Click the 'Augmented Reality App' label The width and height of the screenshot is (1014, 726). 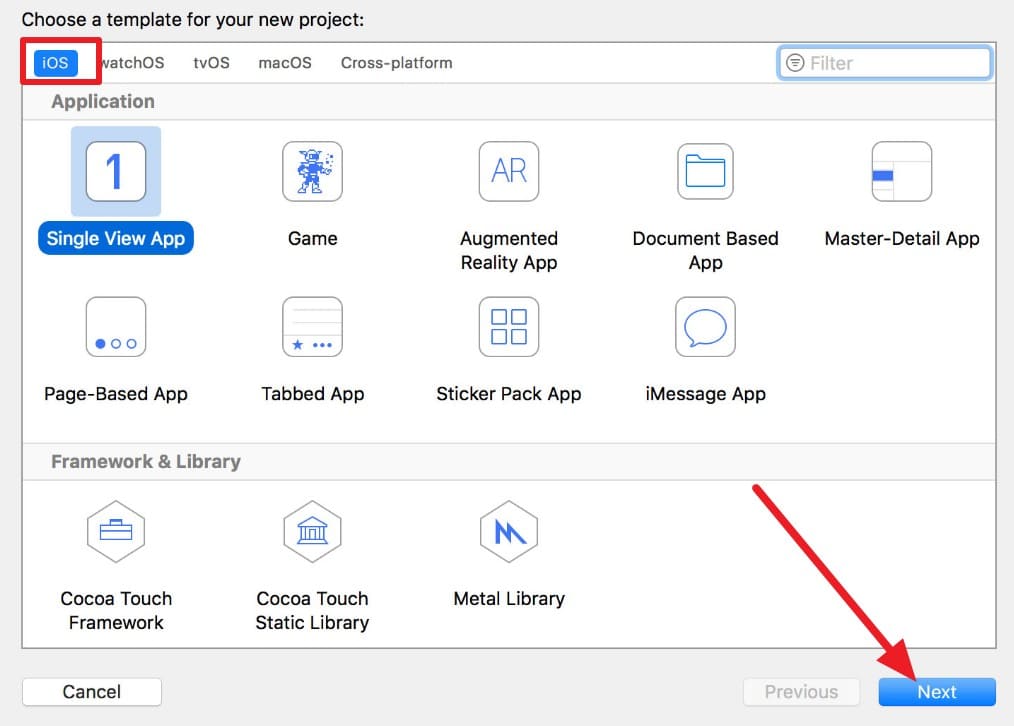pyautogui.click(x=509, y=250)
